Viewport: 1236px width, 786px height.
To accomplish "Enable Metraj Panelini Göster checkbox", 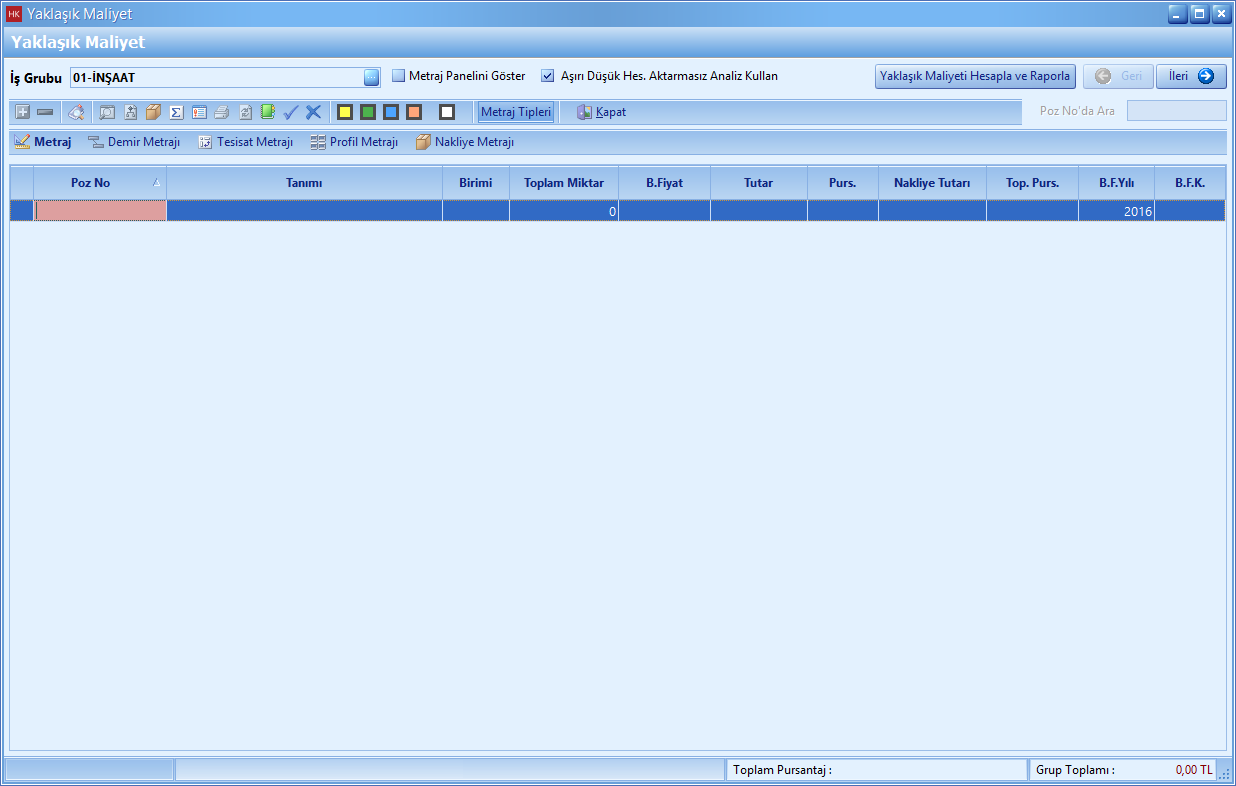I will pos(398,76).
